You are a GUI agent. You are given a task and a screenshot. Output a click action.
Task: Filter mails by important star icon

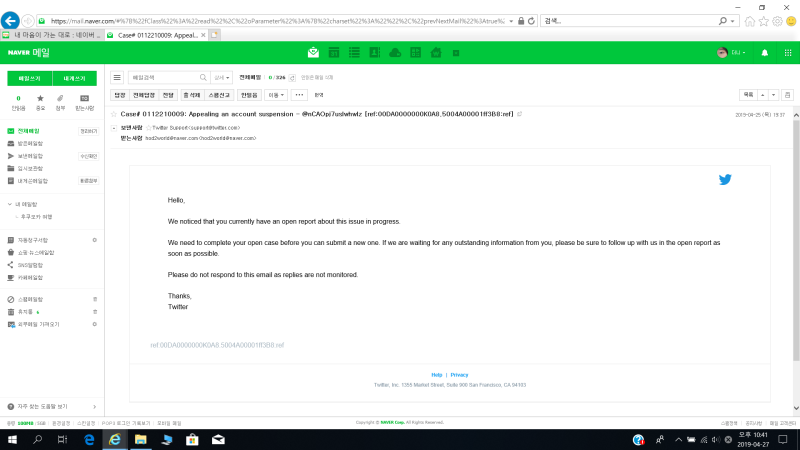coord(40,98)
